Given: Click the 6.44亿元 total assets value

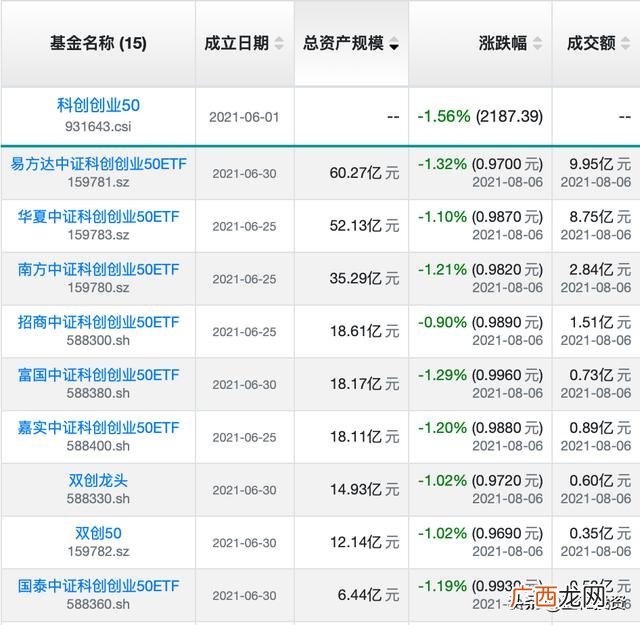Looking at the screenshot, I should [x=368, y=595].
